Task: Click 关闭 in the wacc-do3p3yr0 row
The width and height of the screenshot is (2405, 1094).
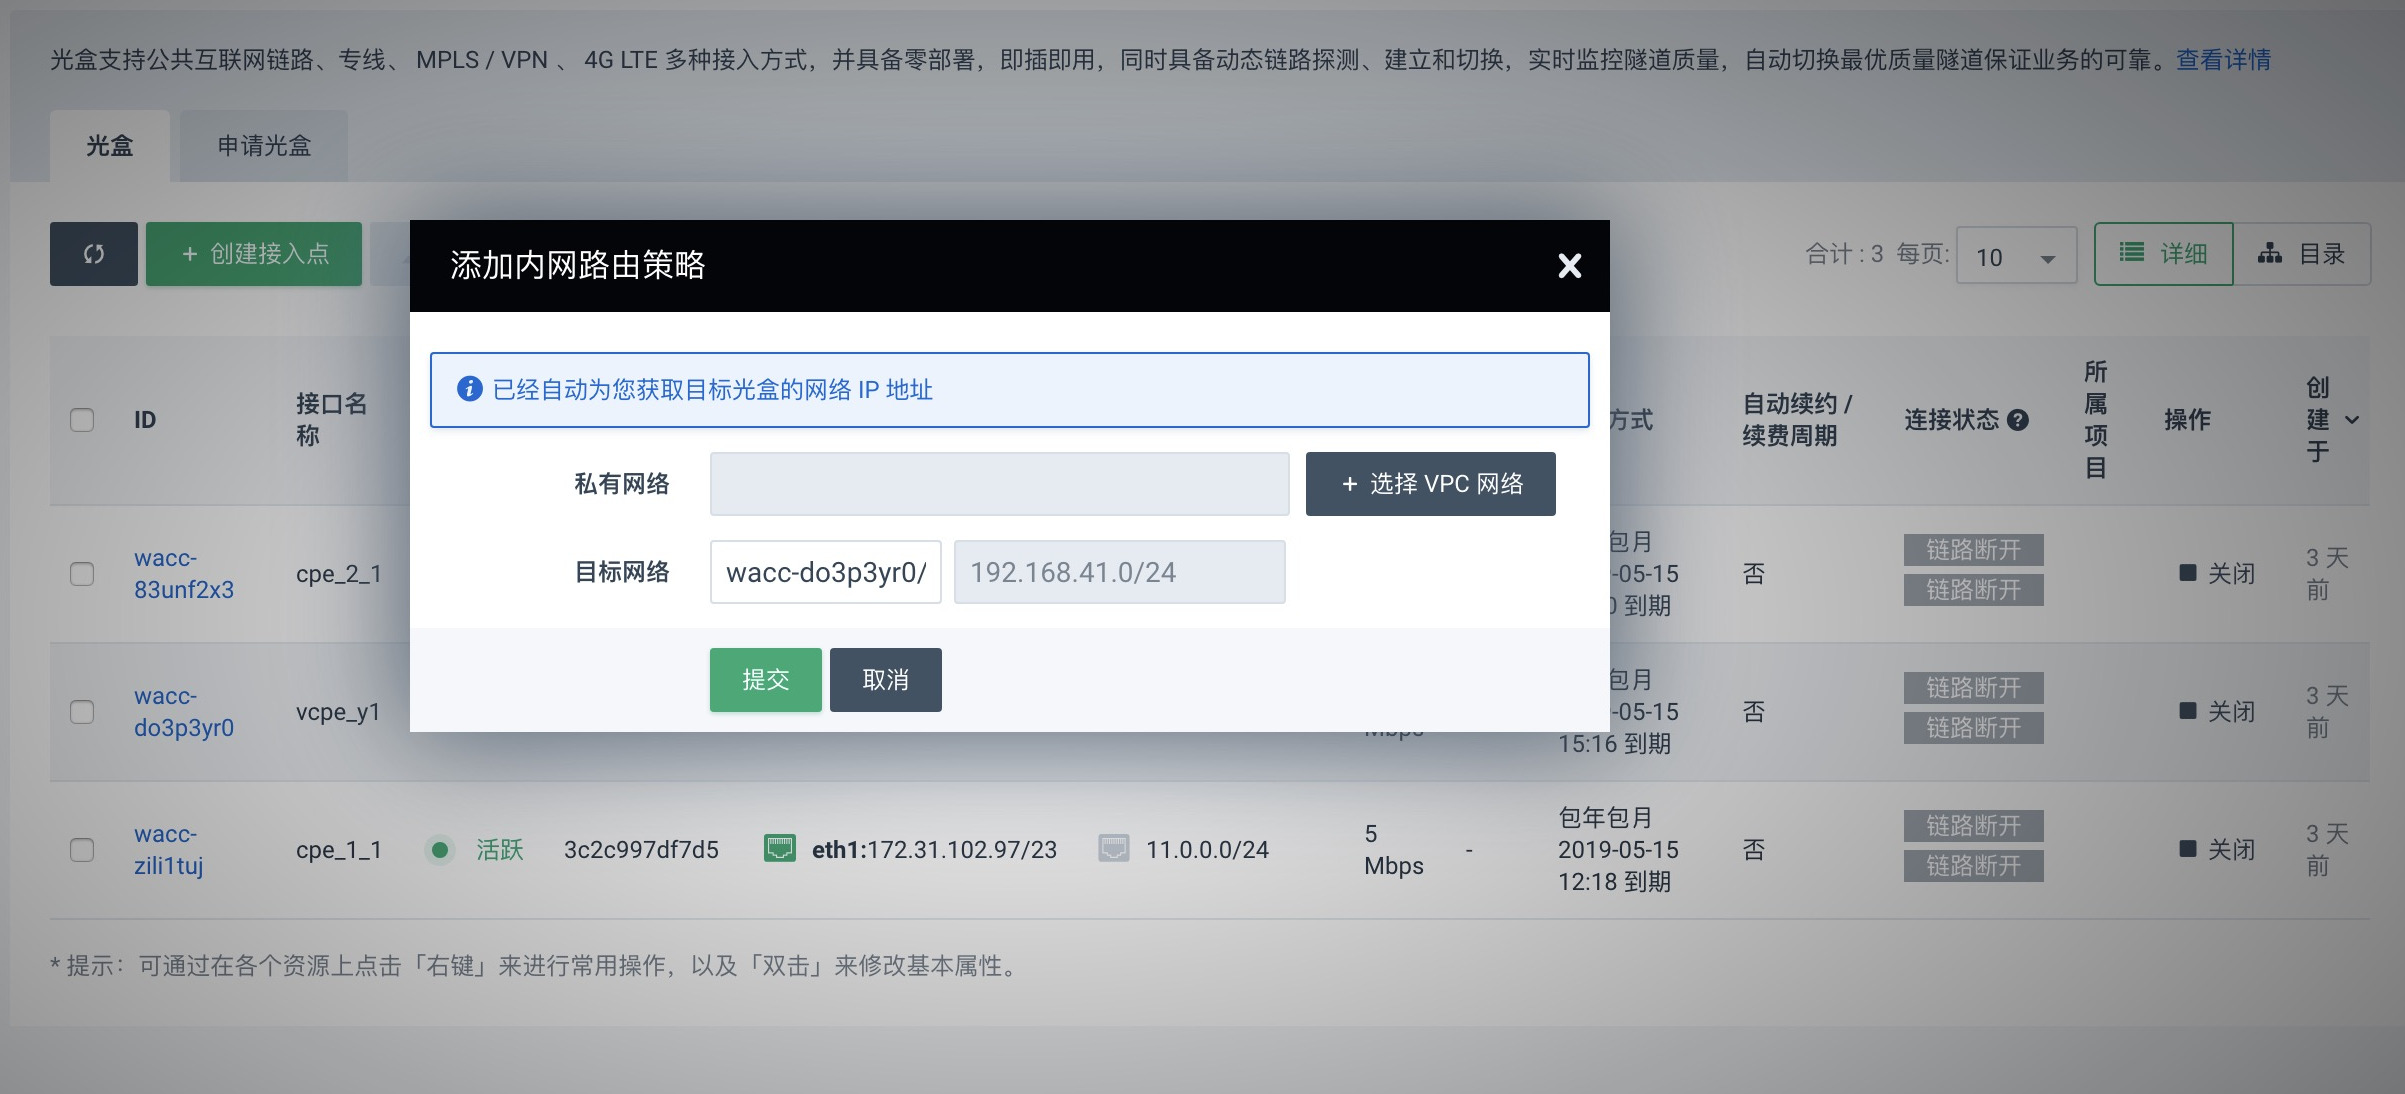Action: (x=2217, y=712)
